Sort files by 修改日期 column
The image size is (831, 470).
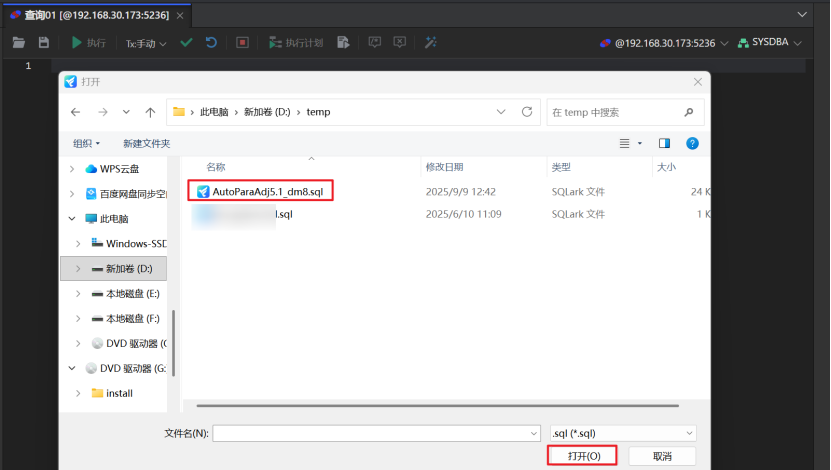pos(444,167)
